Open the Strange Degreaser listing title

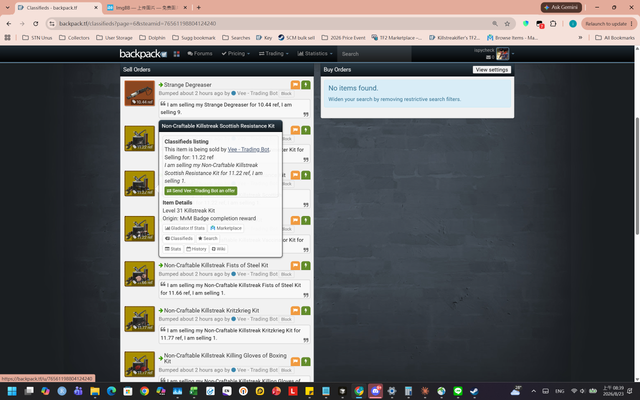187,85
